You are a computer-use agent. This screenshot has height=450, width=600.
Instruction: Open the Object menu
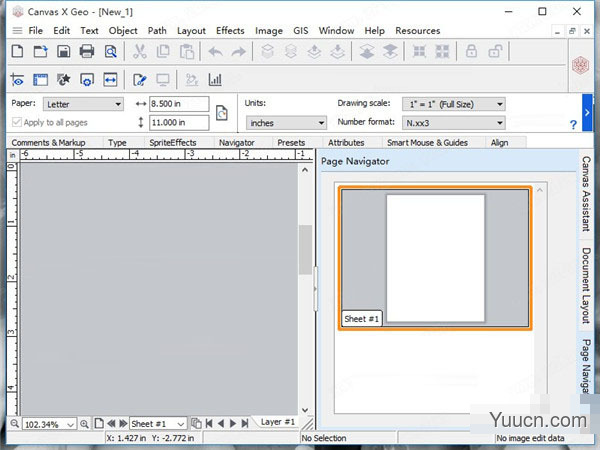(123, 31)
